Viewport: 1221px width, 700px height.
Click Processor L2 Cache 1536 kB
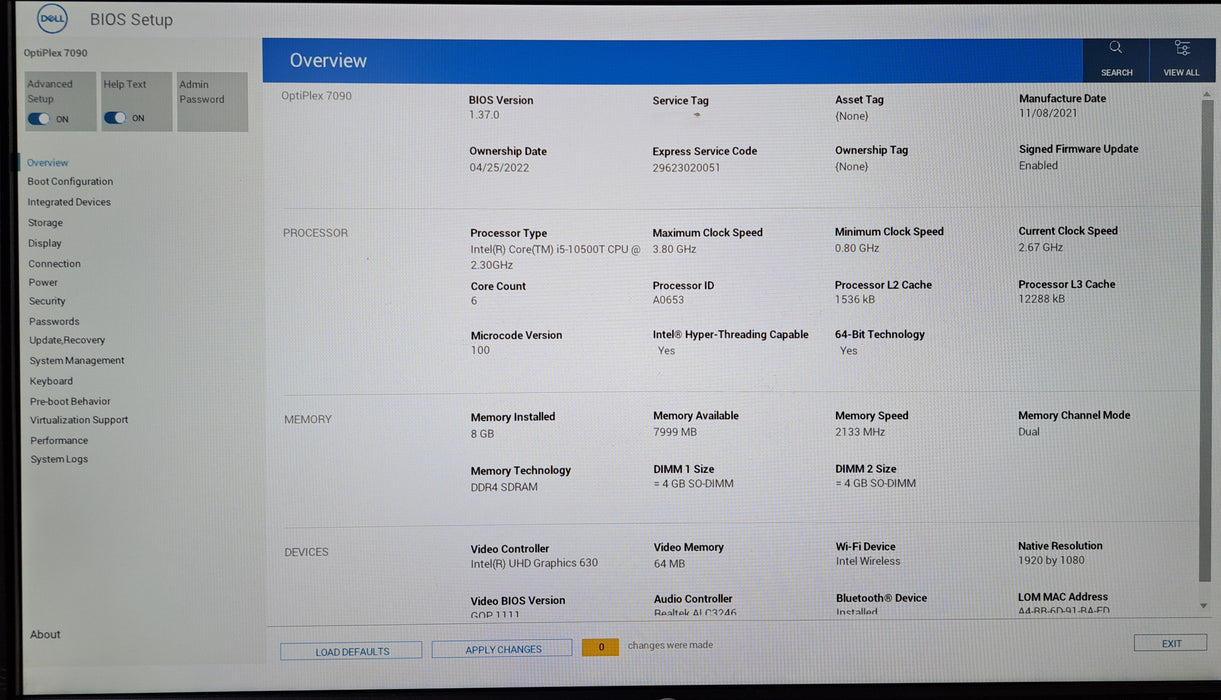[x=855, y=299]
